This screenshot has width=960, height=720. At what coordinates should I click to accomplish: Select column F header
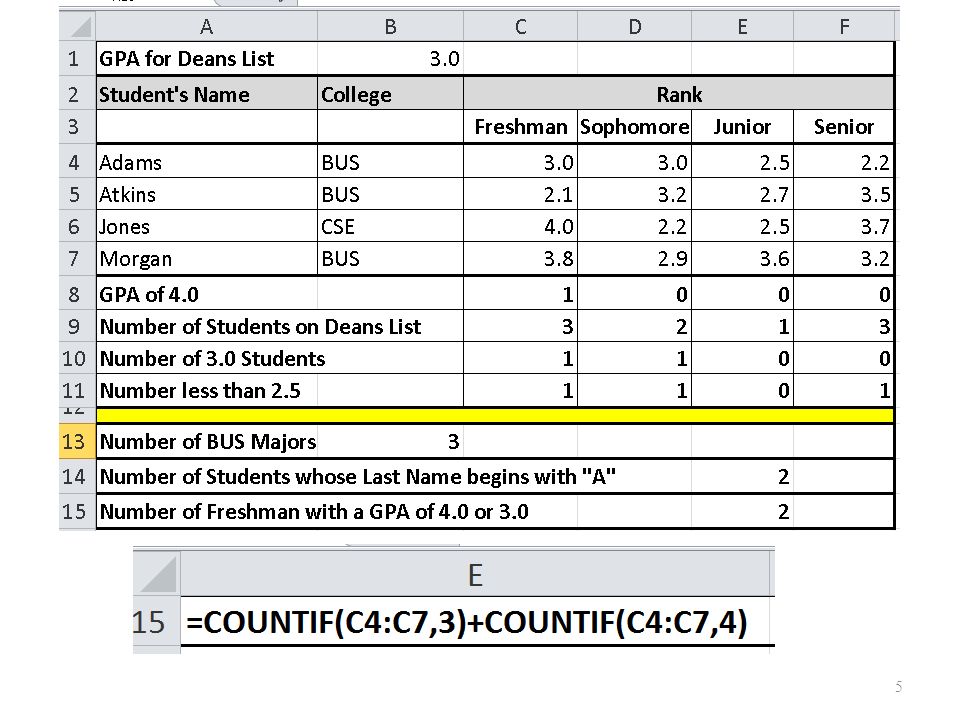844,26
